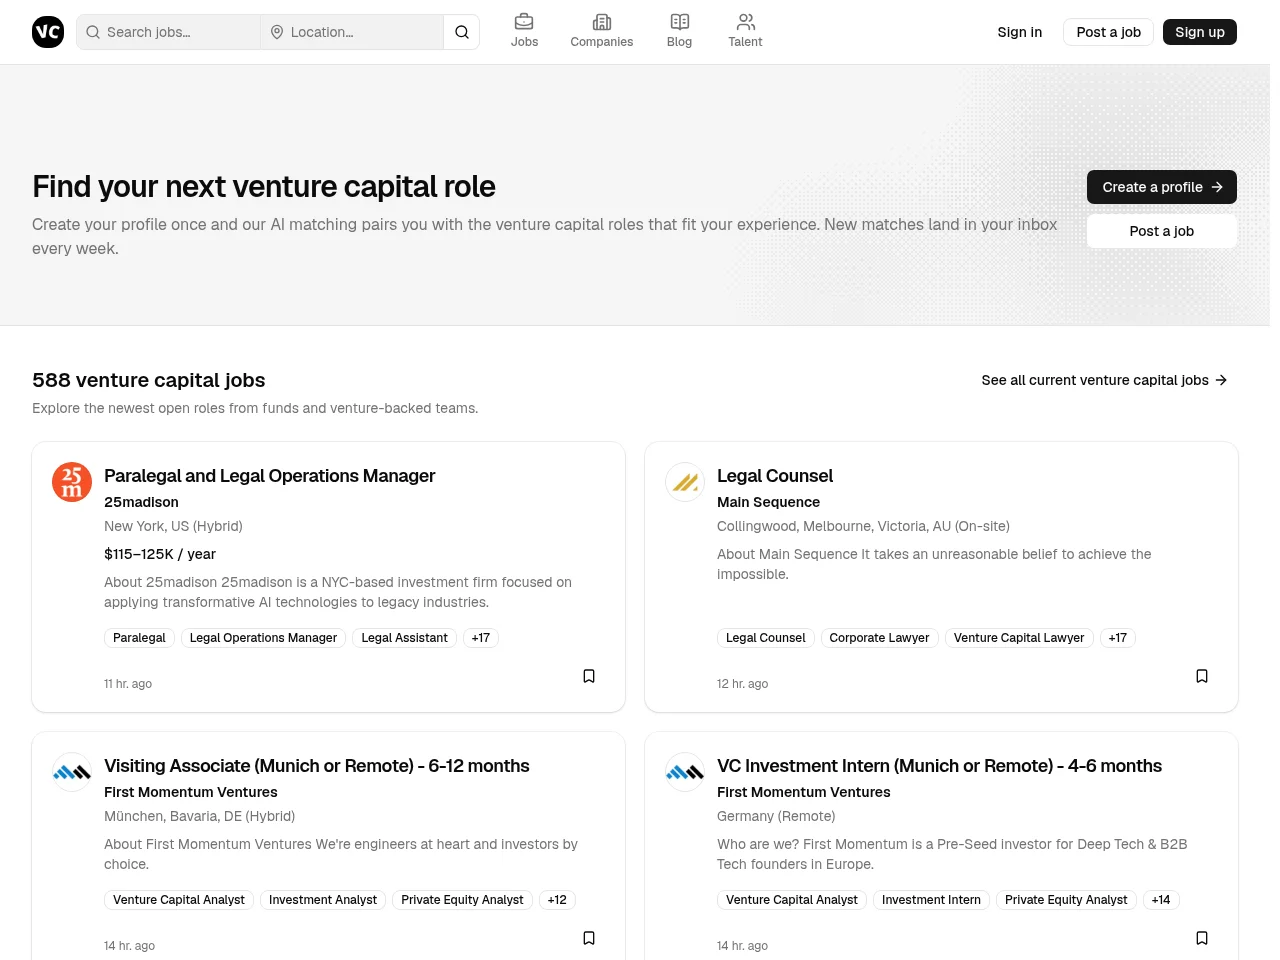Open the Talent nav item
The width and height of the screenshot is (1280, 960).
coord(745,31)
